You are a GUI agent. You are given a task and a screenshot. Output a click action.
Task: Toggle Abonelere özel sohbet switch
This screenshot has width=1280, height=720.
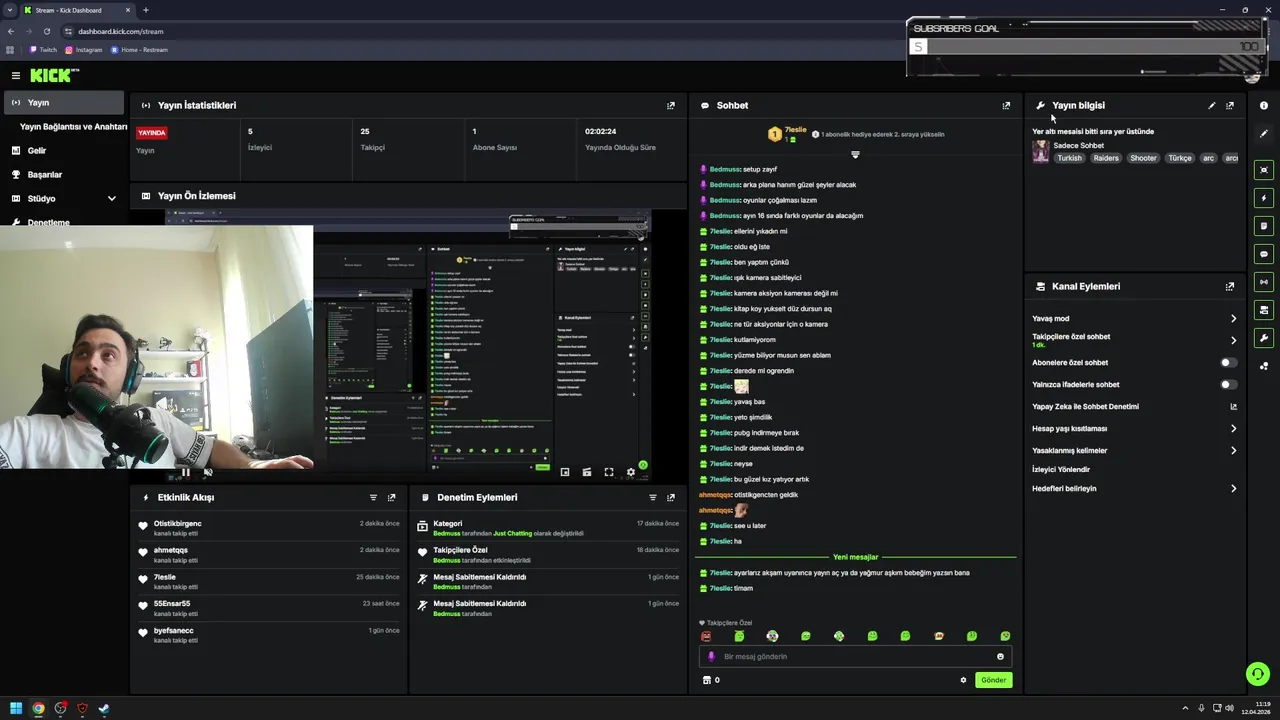[1229, 363]
